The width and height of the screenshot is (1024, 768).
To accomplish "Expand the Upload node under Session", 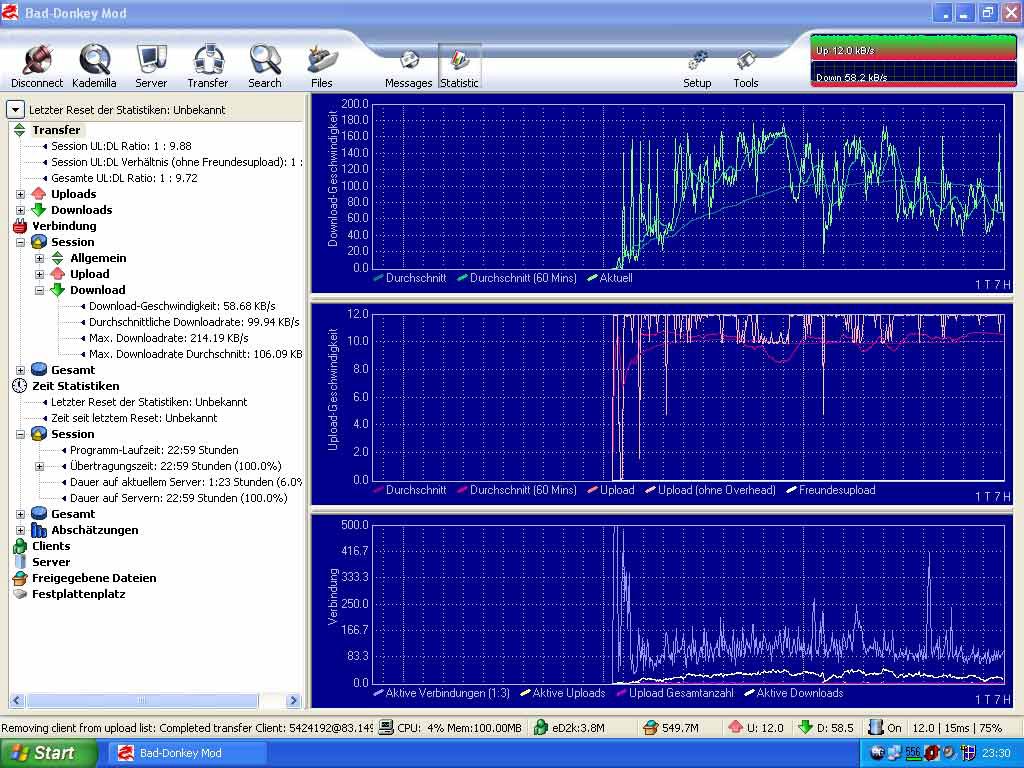I will 39,274.
